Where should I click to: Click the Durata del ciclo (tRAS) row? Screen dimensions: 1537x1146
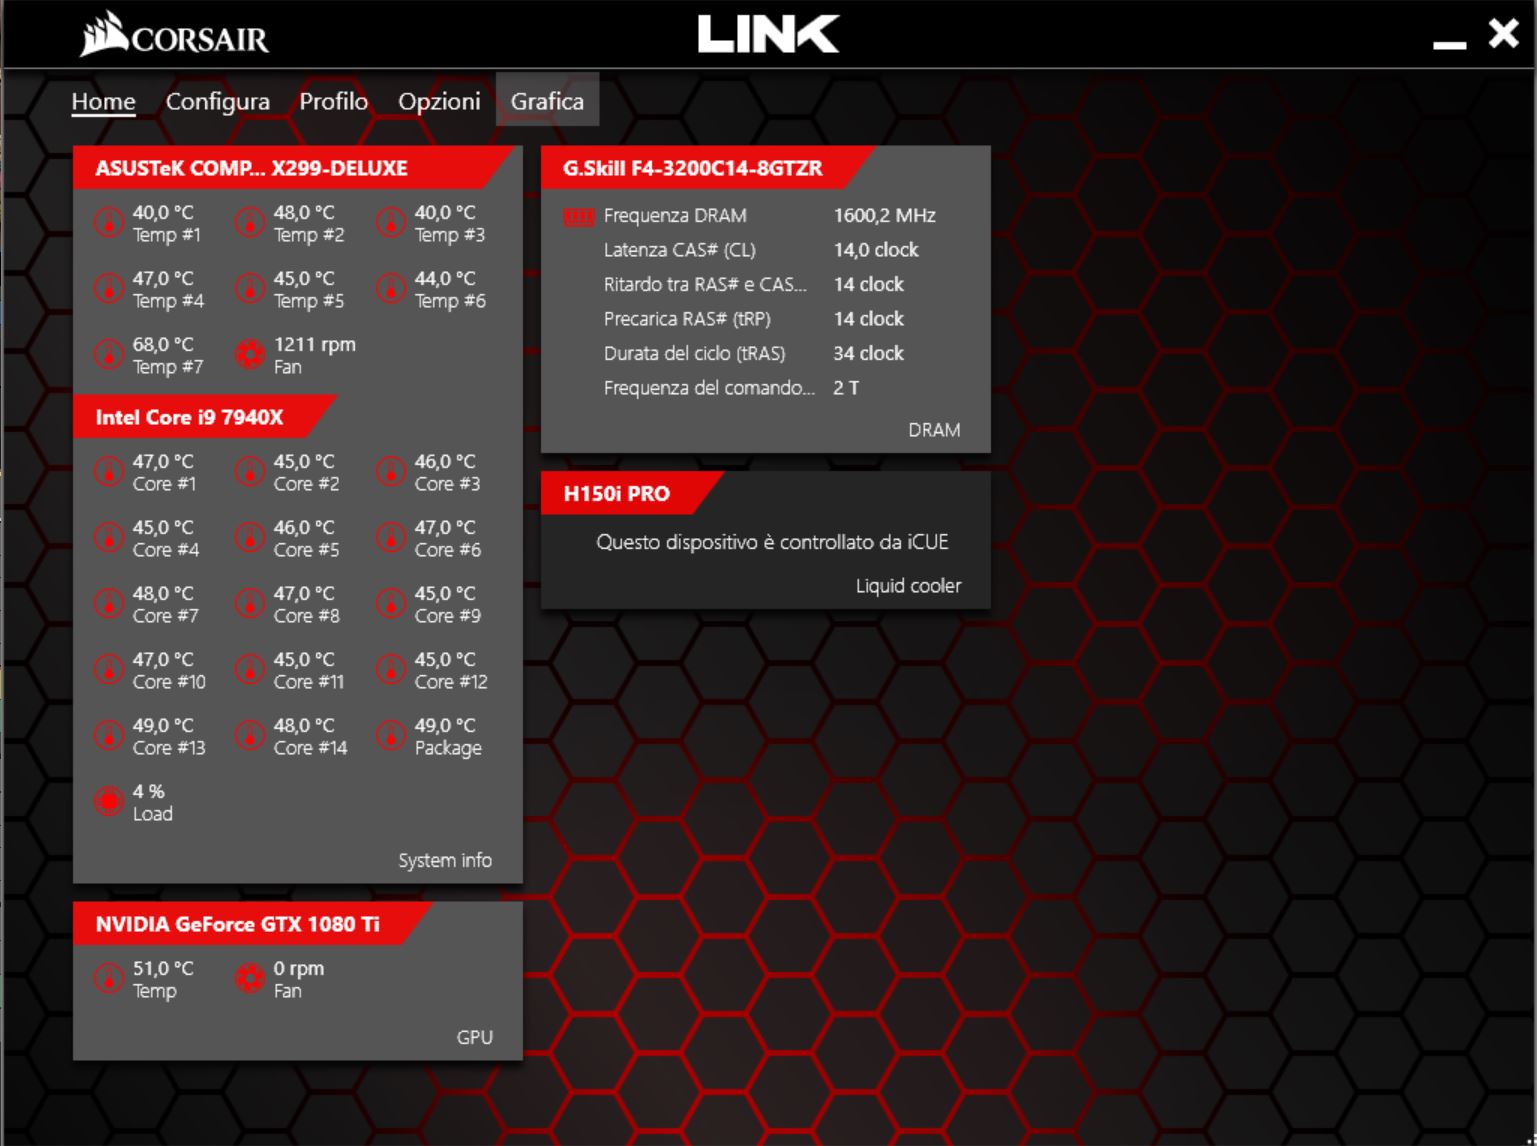click(x=754, y=353)
